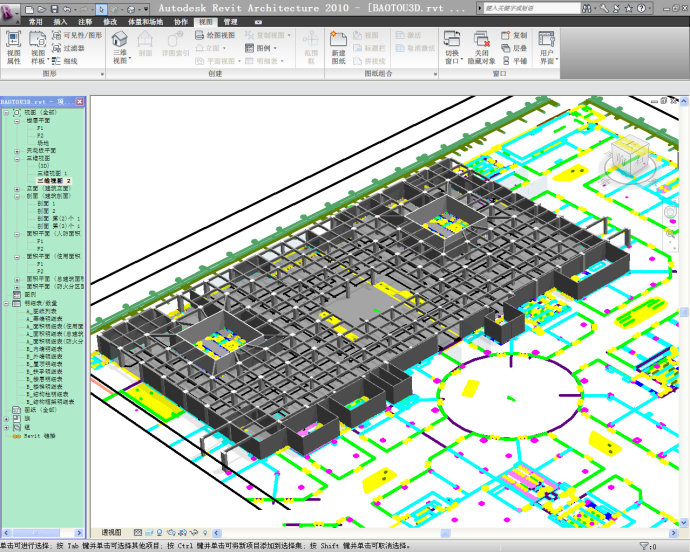Click the star Favorites icon
The height and width of the screenshot is (552, 690).
click(x=629, y=8)
